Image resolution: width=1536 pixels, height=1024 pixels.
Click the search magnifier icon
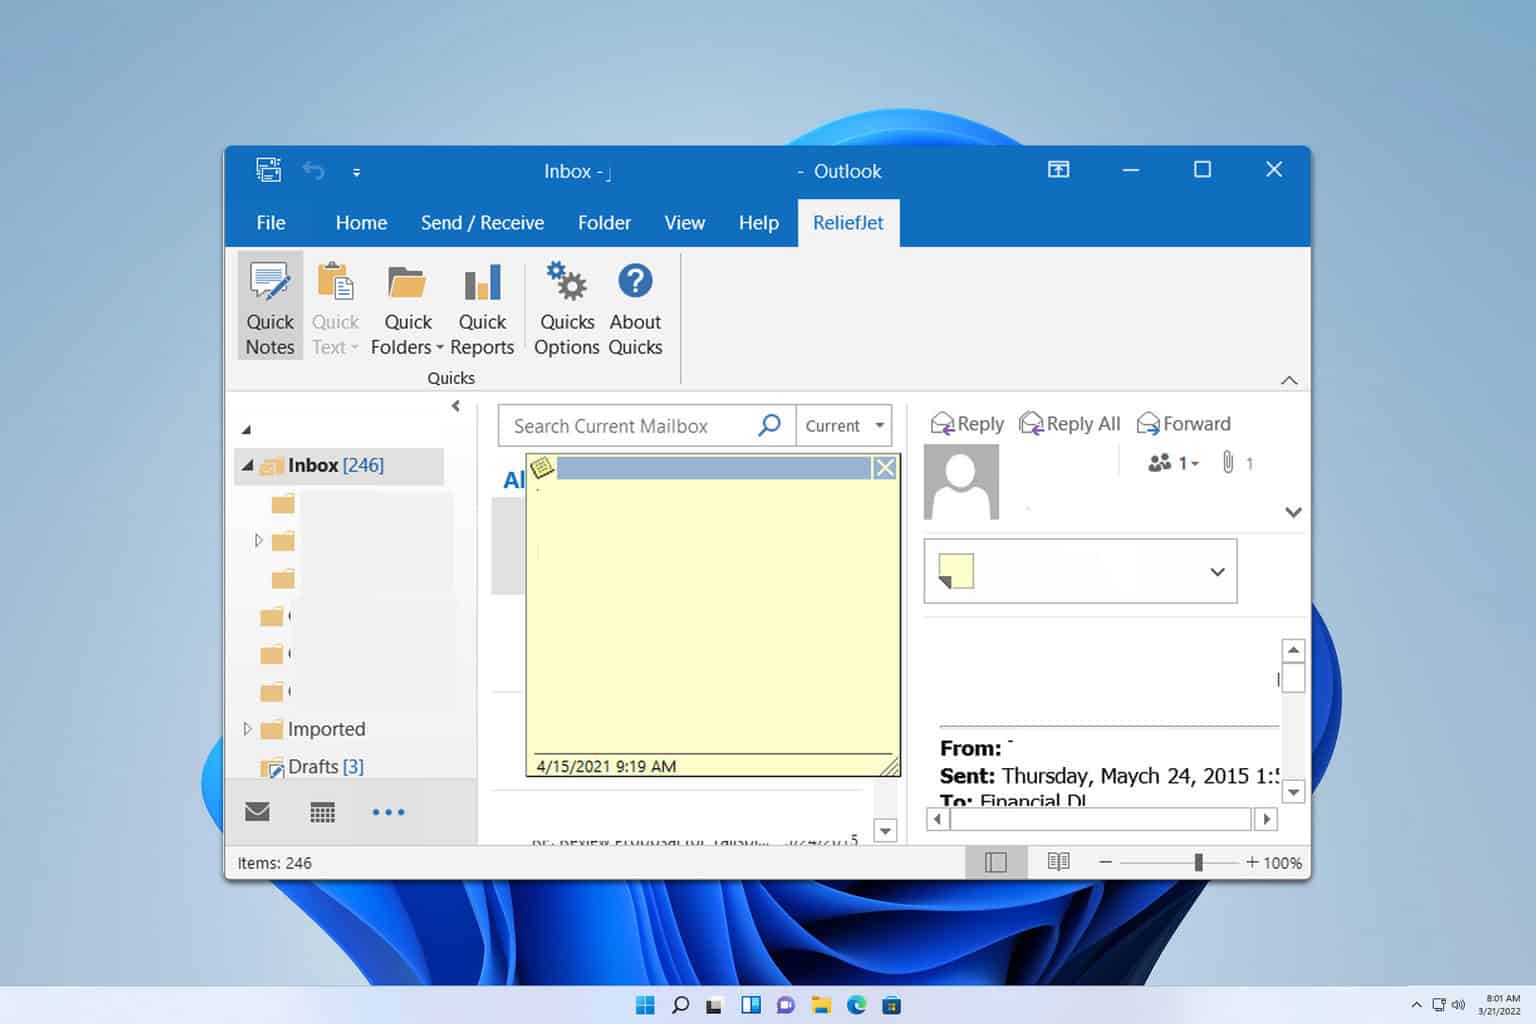click(769, 425)
